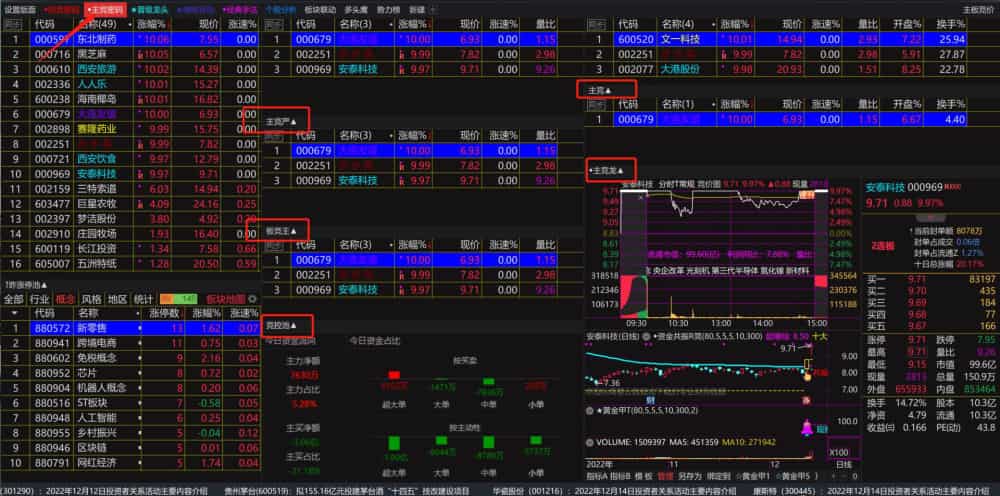Switch to the 首板龙头 tab

[x=148, y=10]
